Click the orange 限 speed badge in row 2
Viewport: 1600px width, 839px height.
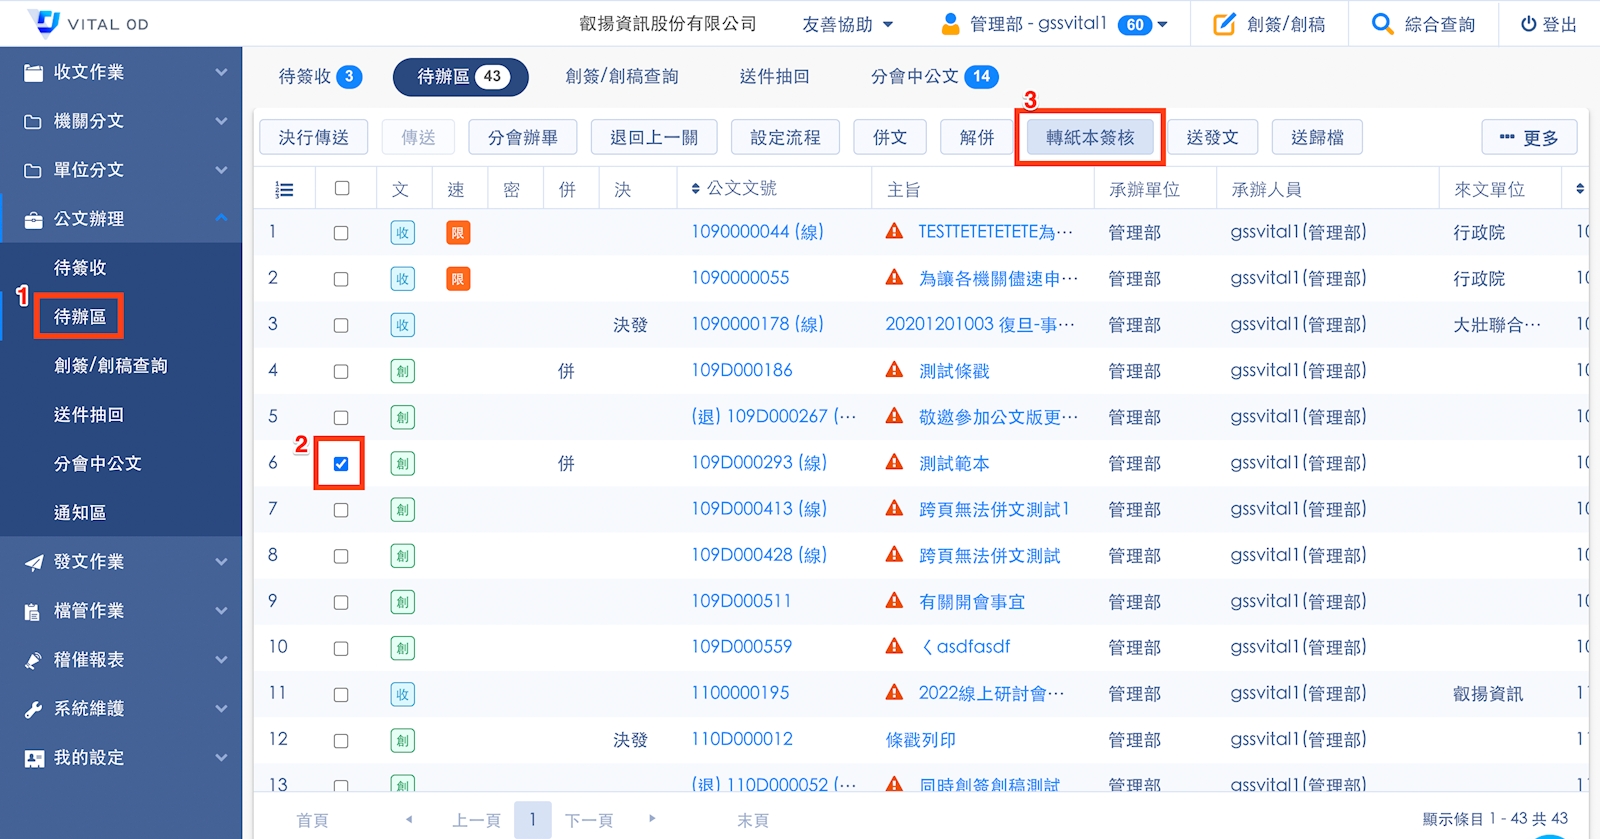[457, 279]
